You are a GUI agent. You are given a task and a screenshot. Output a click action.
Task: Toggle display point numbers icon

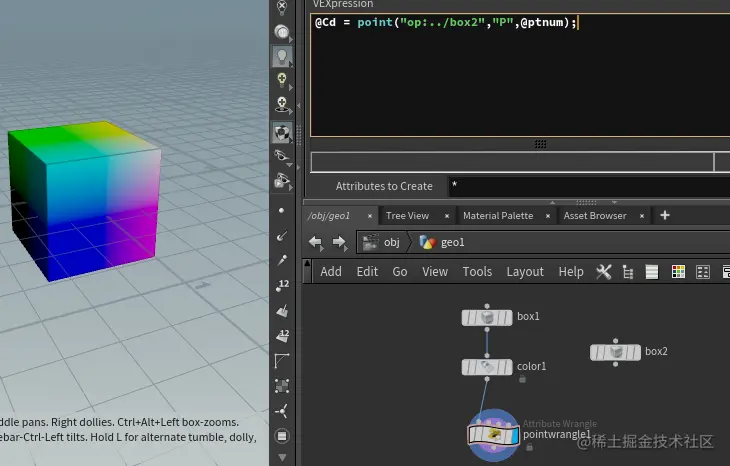(282, 285)
